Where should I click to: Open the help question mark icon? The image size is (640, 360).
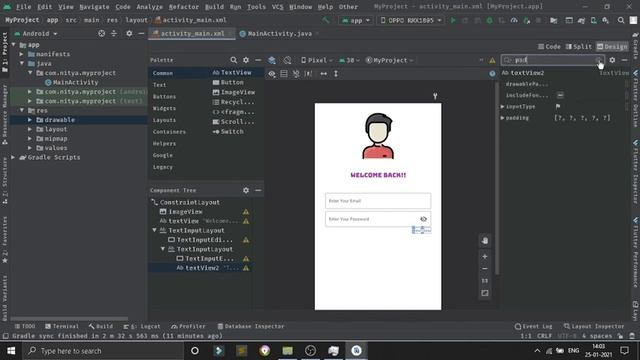click(492, 74)
